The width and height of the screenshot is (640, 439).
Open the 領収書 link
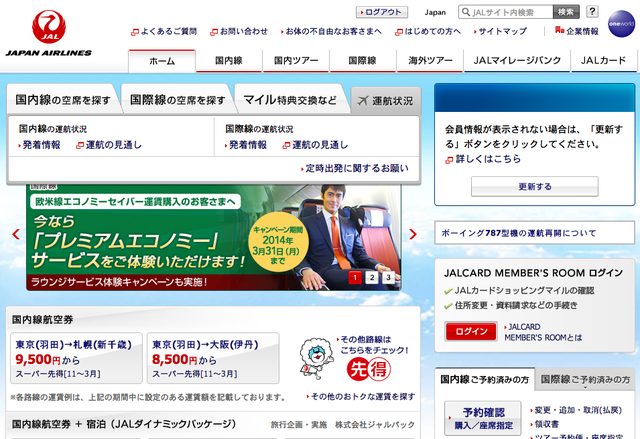(544, 424)
